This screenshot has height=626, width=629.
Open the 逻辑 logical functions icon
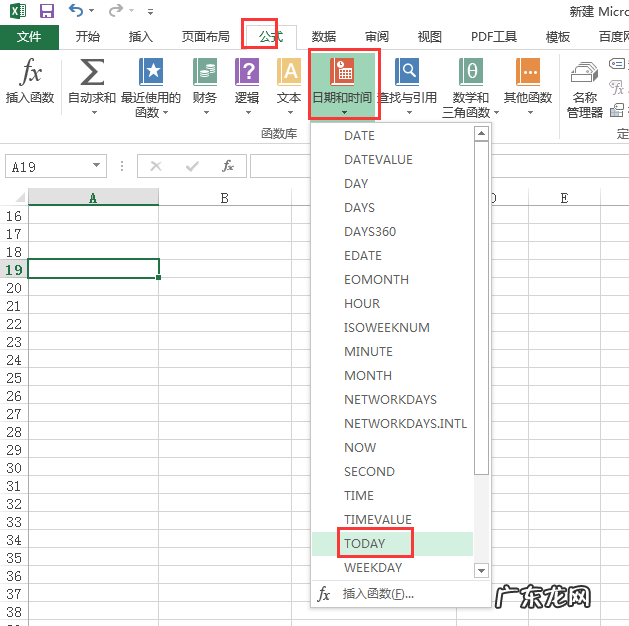(247, 72)
